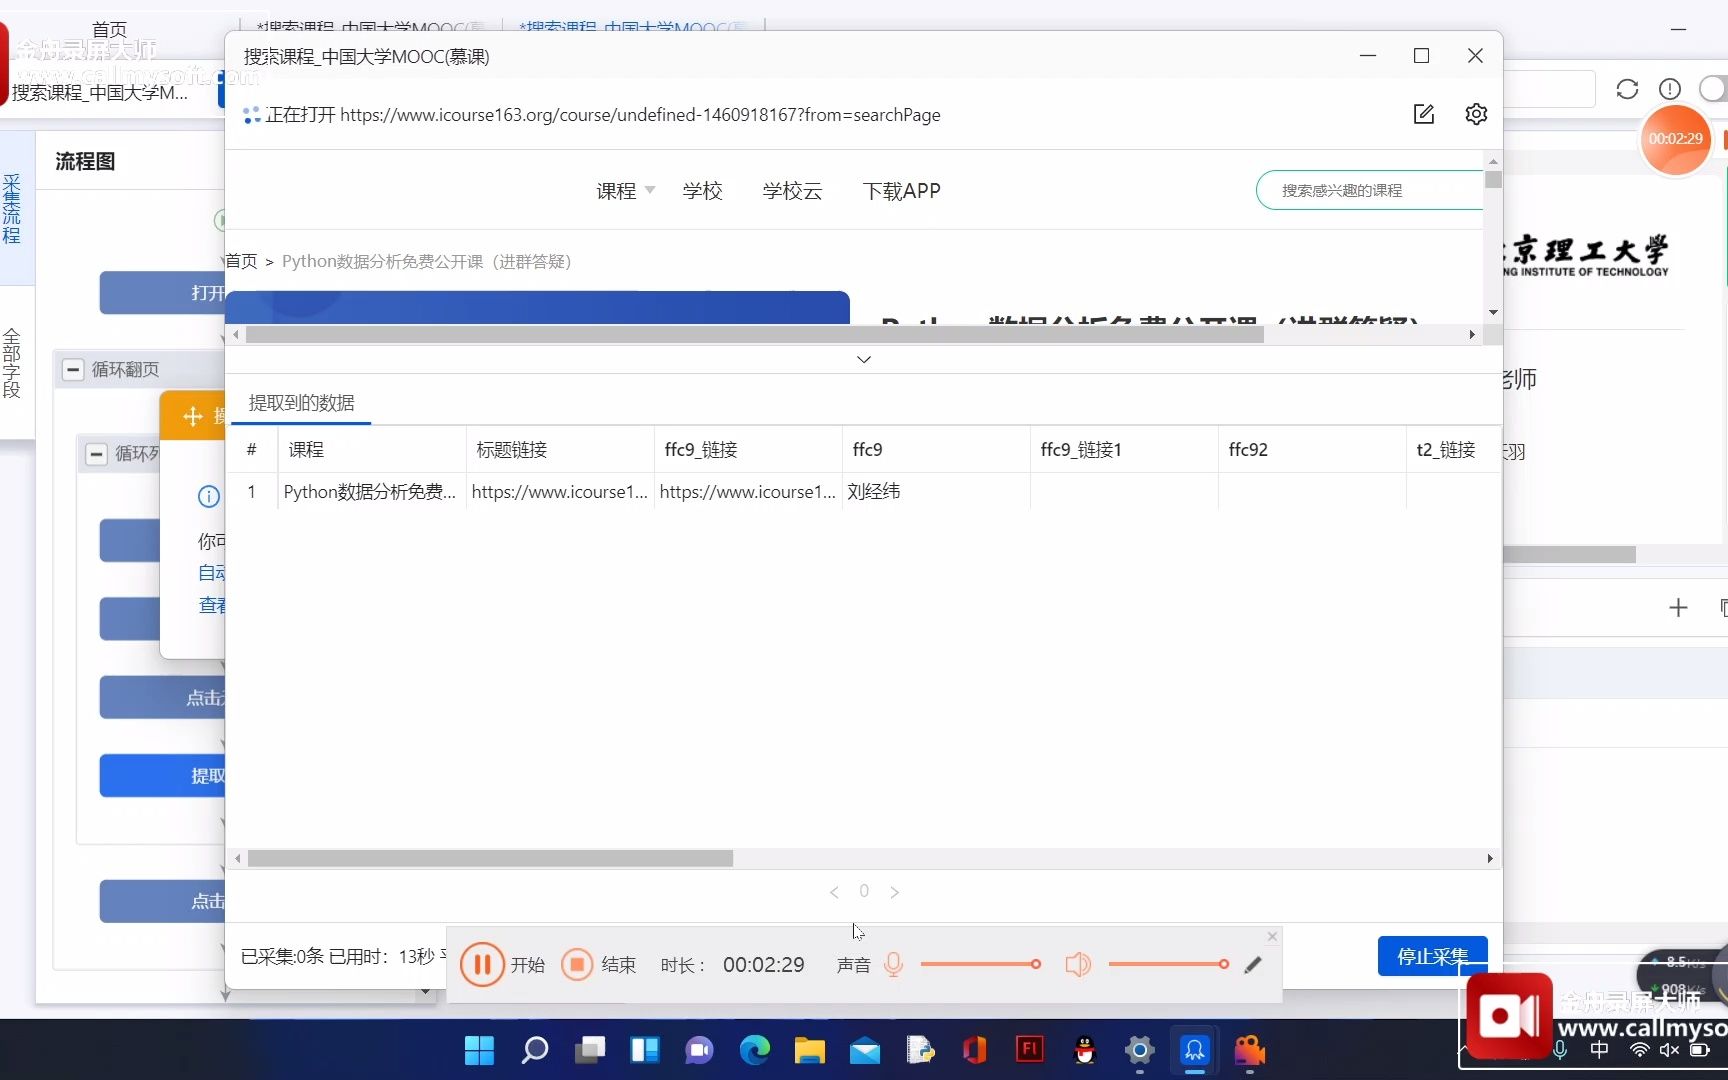Click the 标题链接 column header
1728x1080 pixels.
coord(560,450)
